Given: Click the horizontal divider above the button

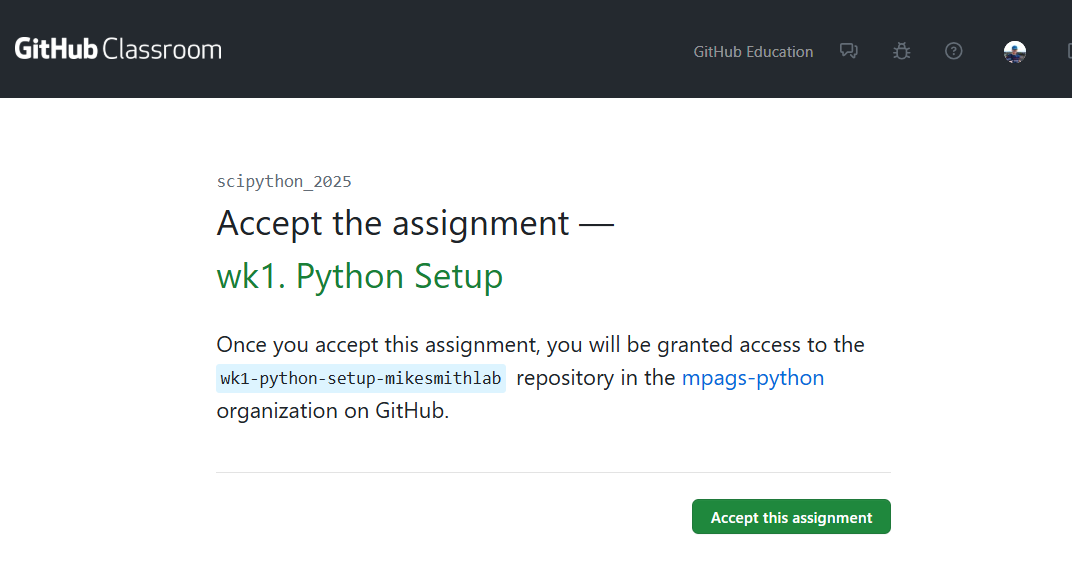Looking at the screenshot, I should point(554,472).
